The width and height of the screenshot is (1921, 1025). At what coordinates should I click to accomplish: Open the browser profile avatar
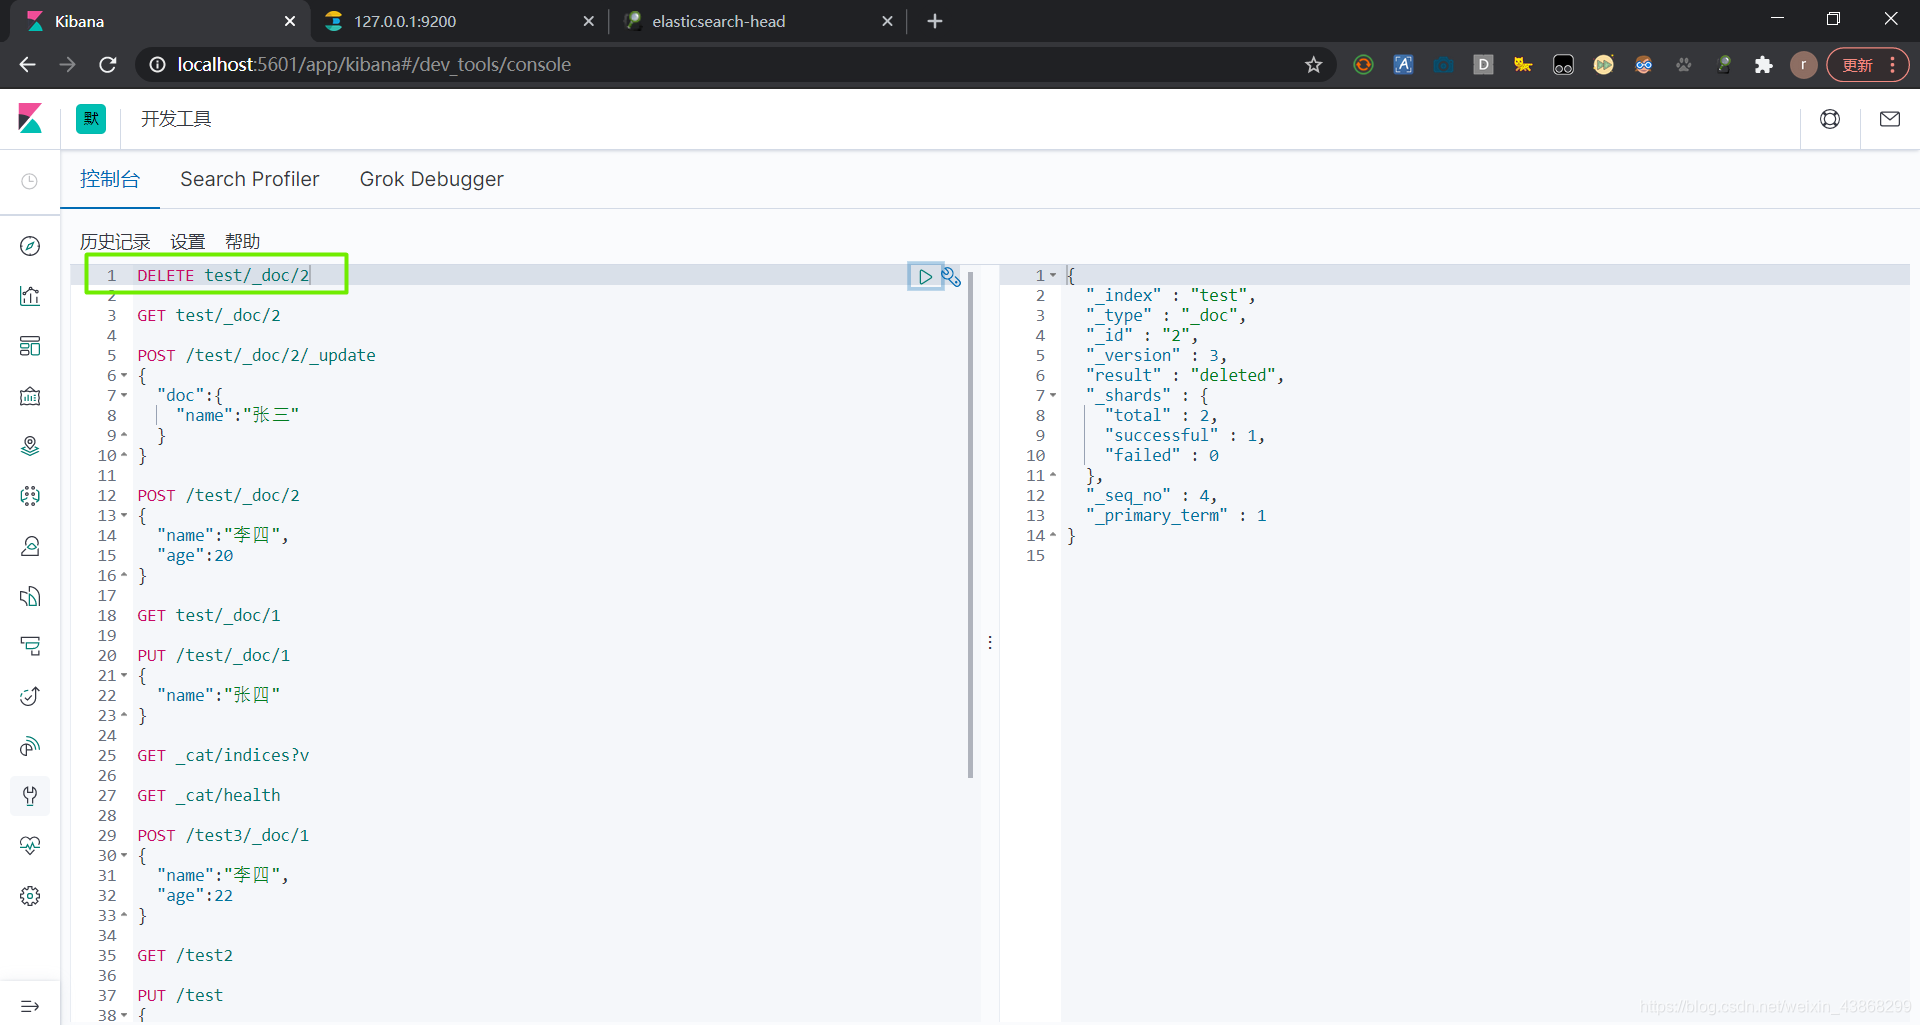tap(1803, 65)
